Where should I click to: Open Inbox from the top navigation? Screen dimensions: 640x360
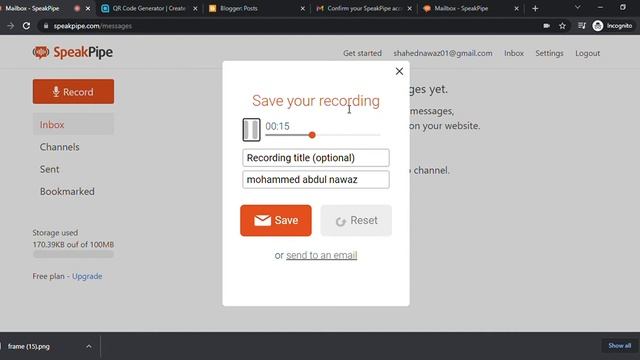514,53
